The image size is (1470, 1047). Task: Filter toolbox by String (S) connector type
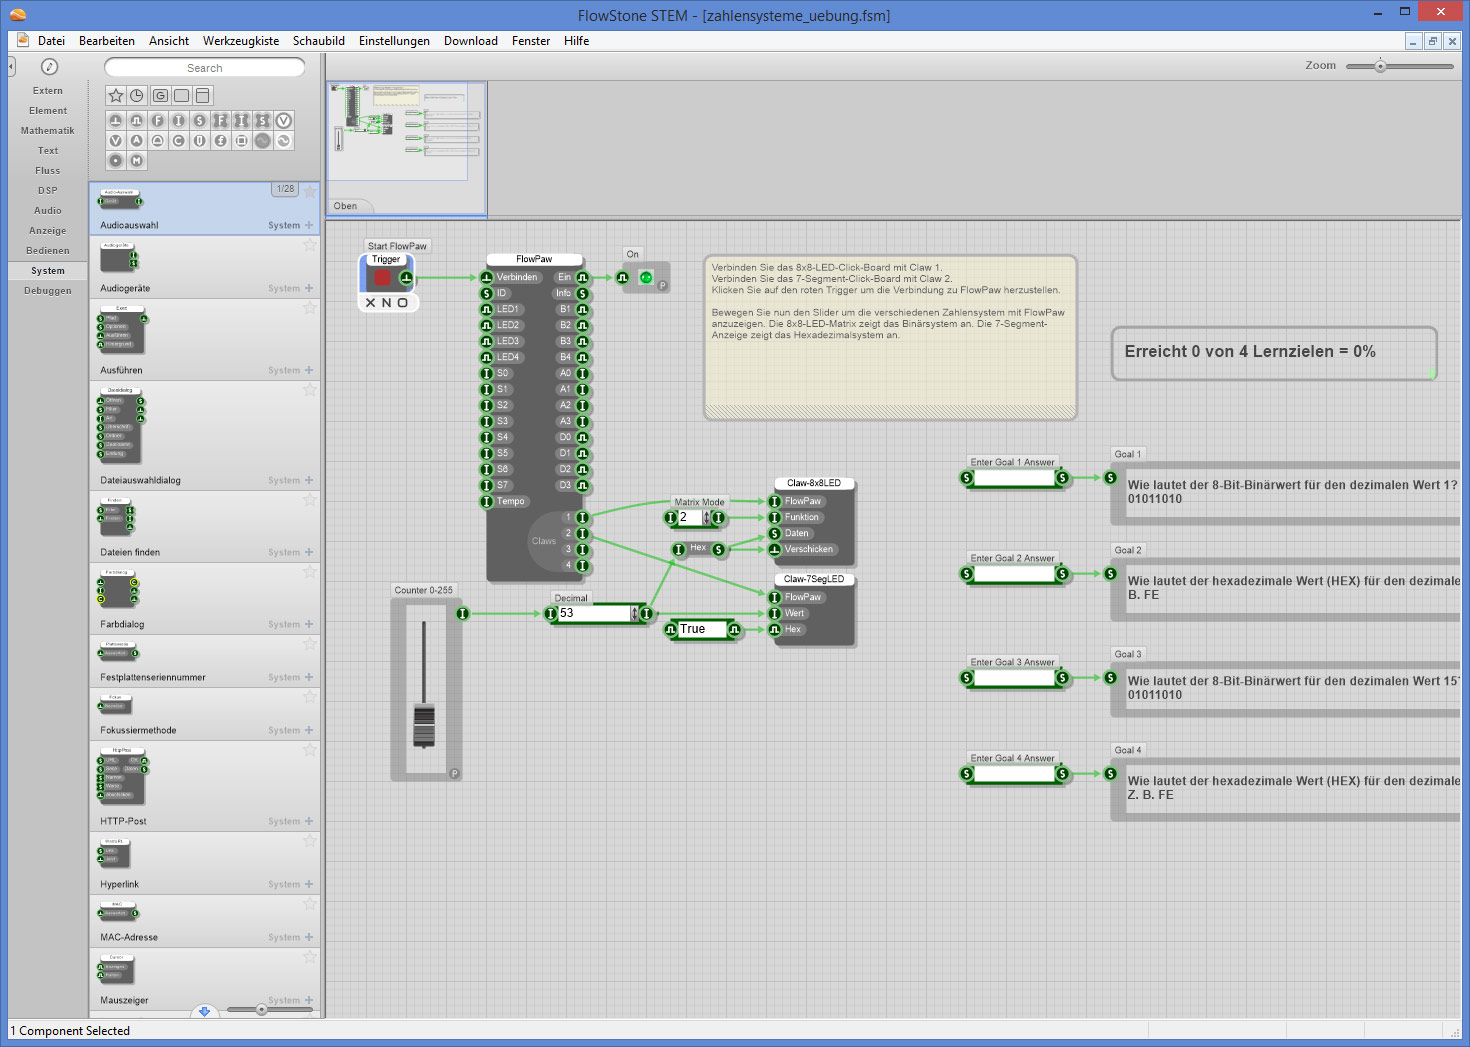pyautogui.click(x=199, y=120)
